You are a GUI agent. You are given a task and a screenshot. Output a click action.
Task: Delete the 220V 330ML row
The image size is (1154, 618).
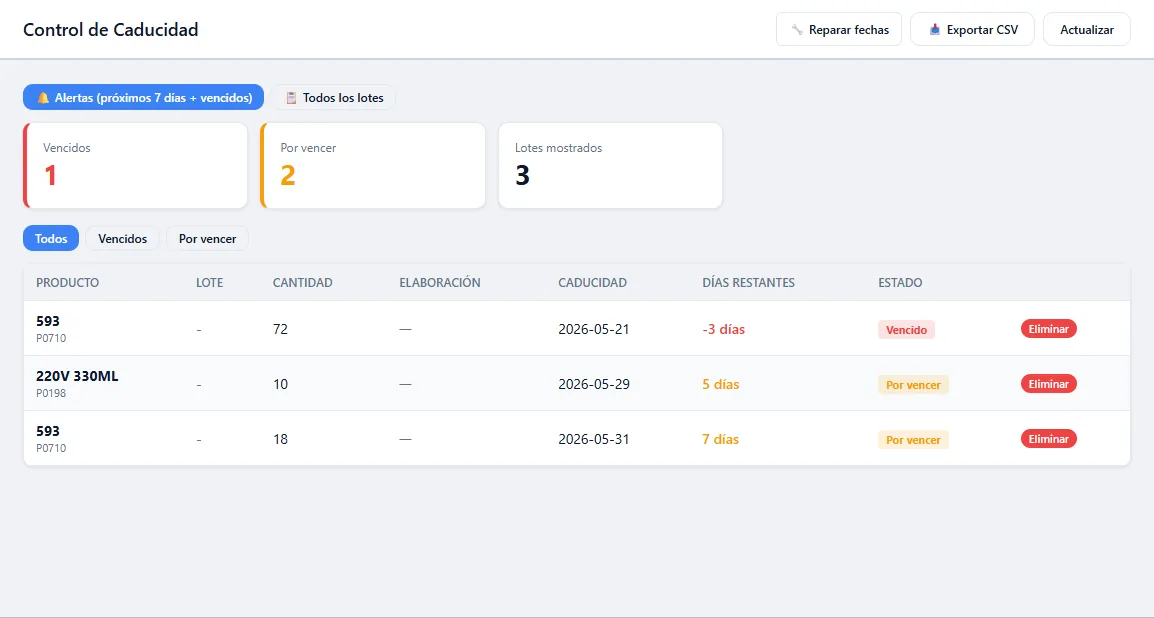pos(1048,384)
